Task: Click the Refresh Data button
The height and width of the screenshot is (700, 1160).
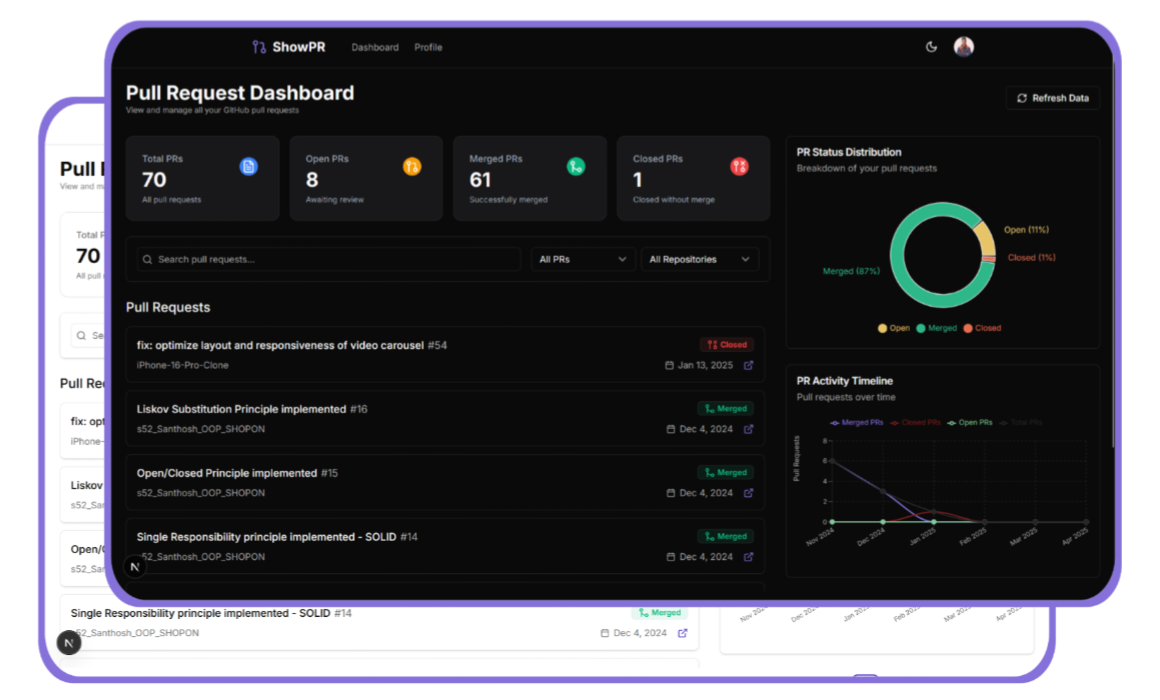Action: [x=1053, y=98]
